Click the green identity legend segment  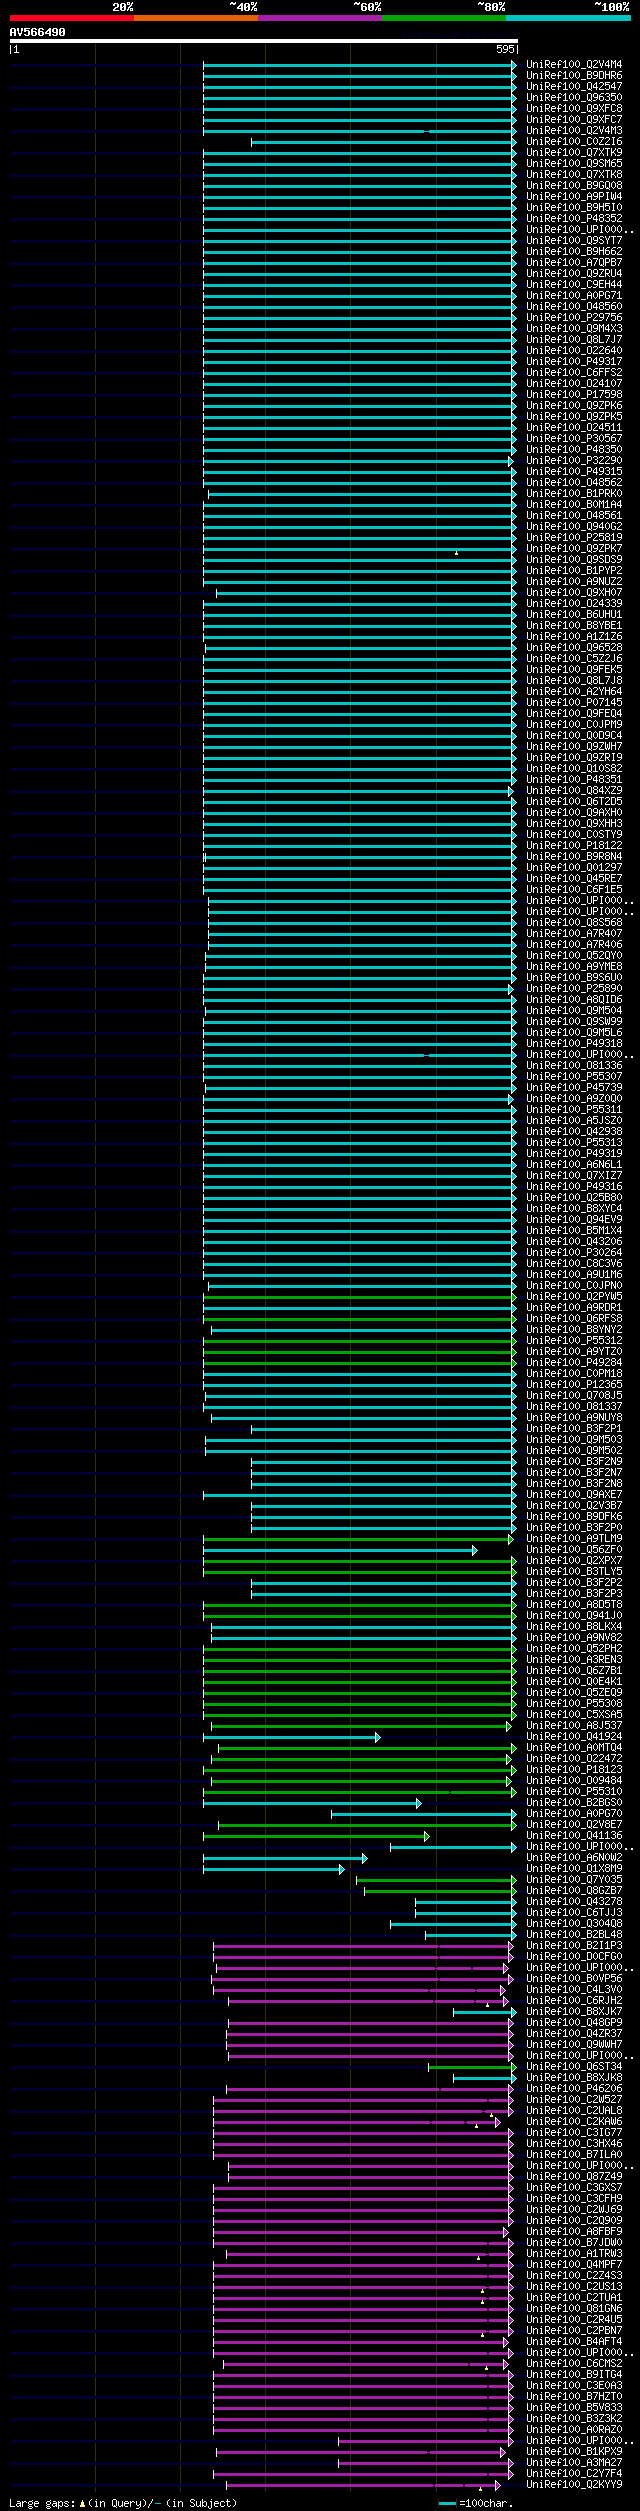pyautogui.click(x=443, y=18)
